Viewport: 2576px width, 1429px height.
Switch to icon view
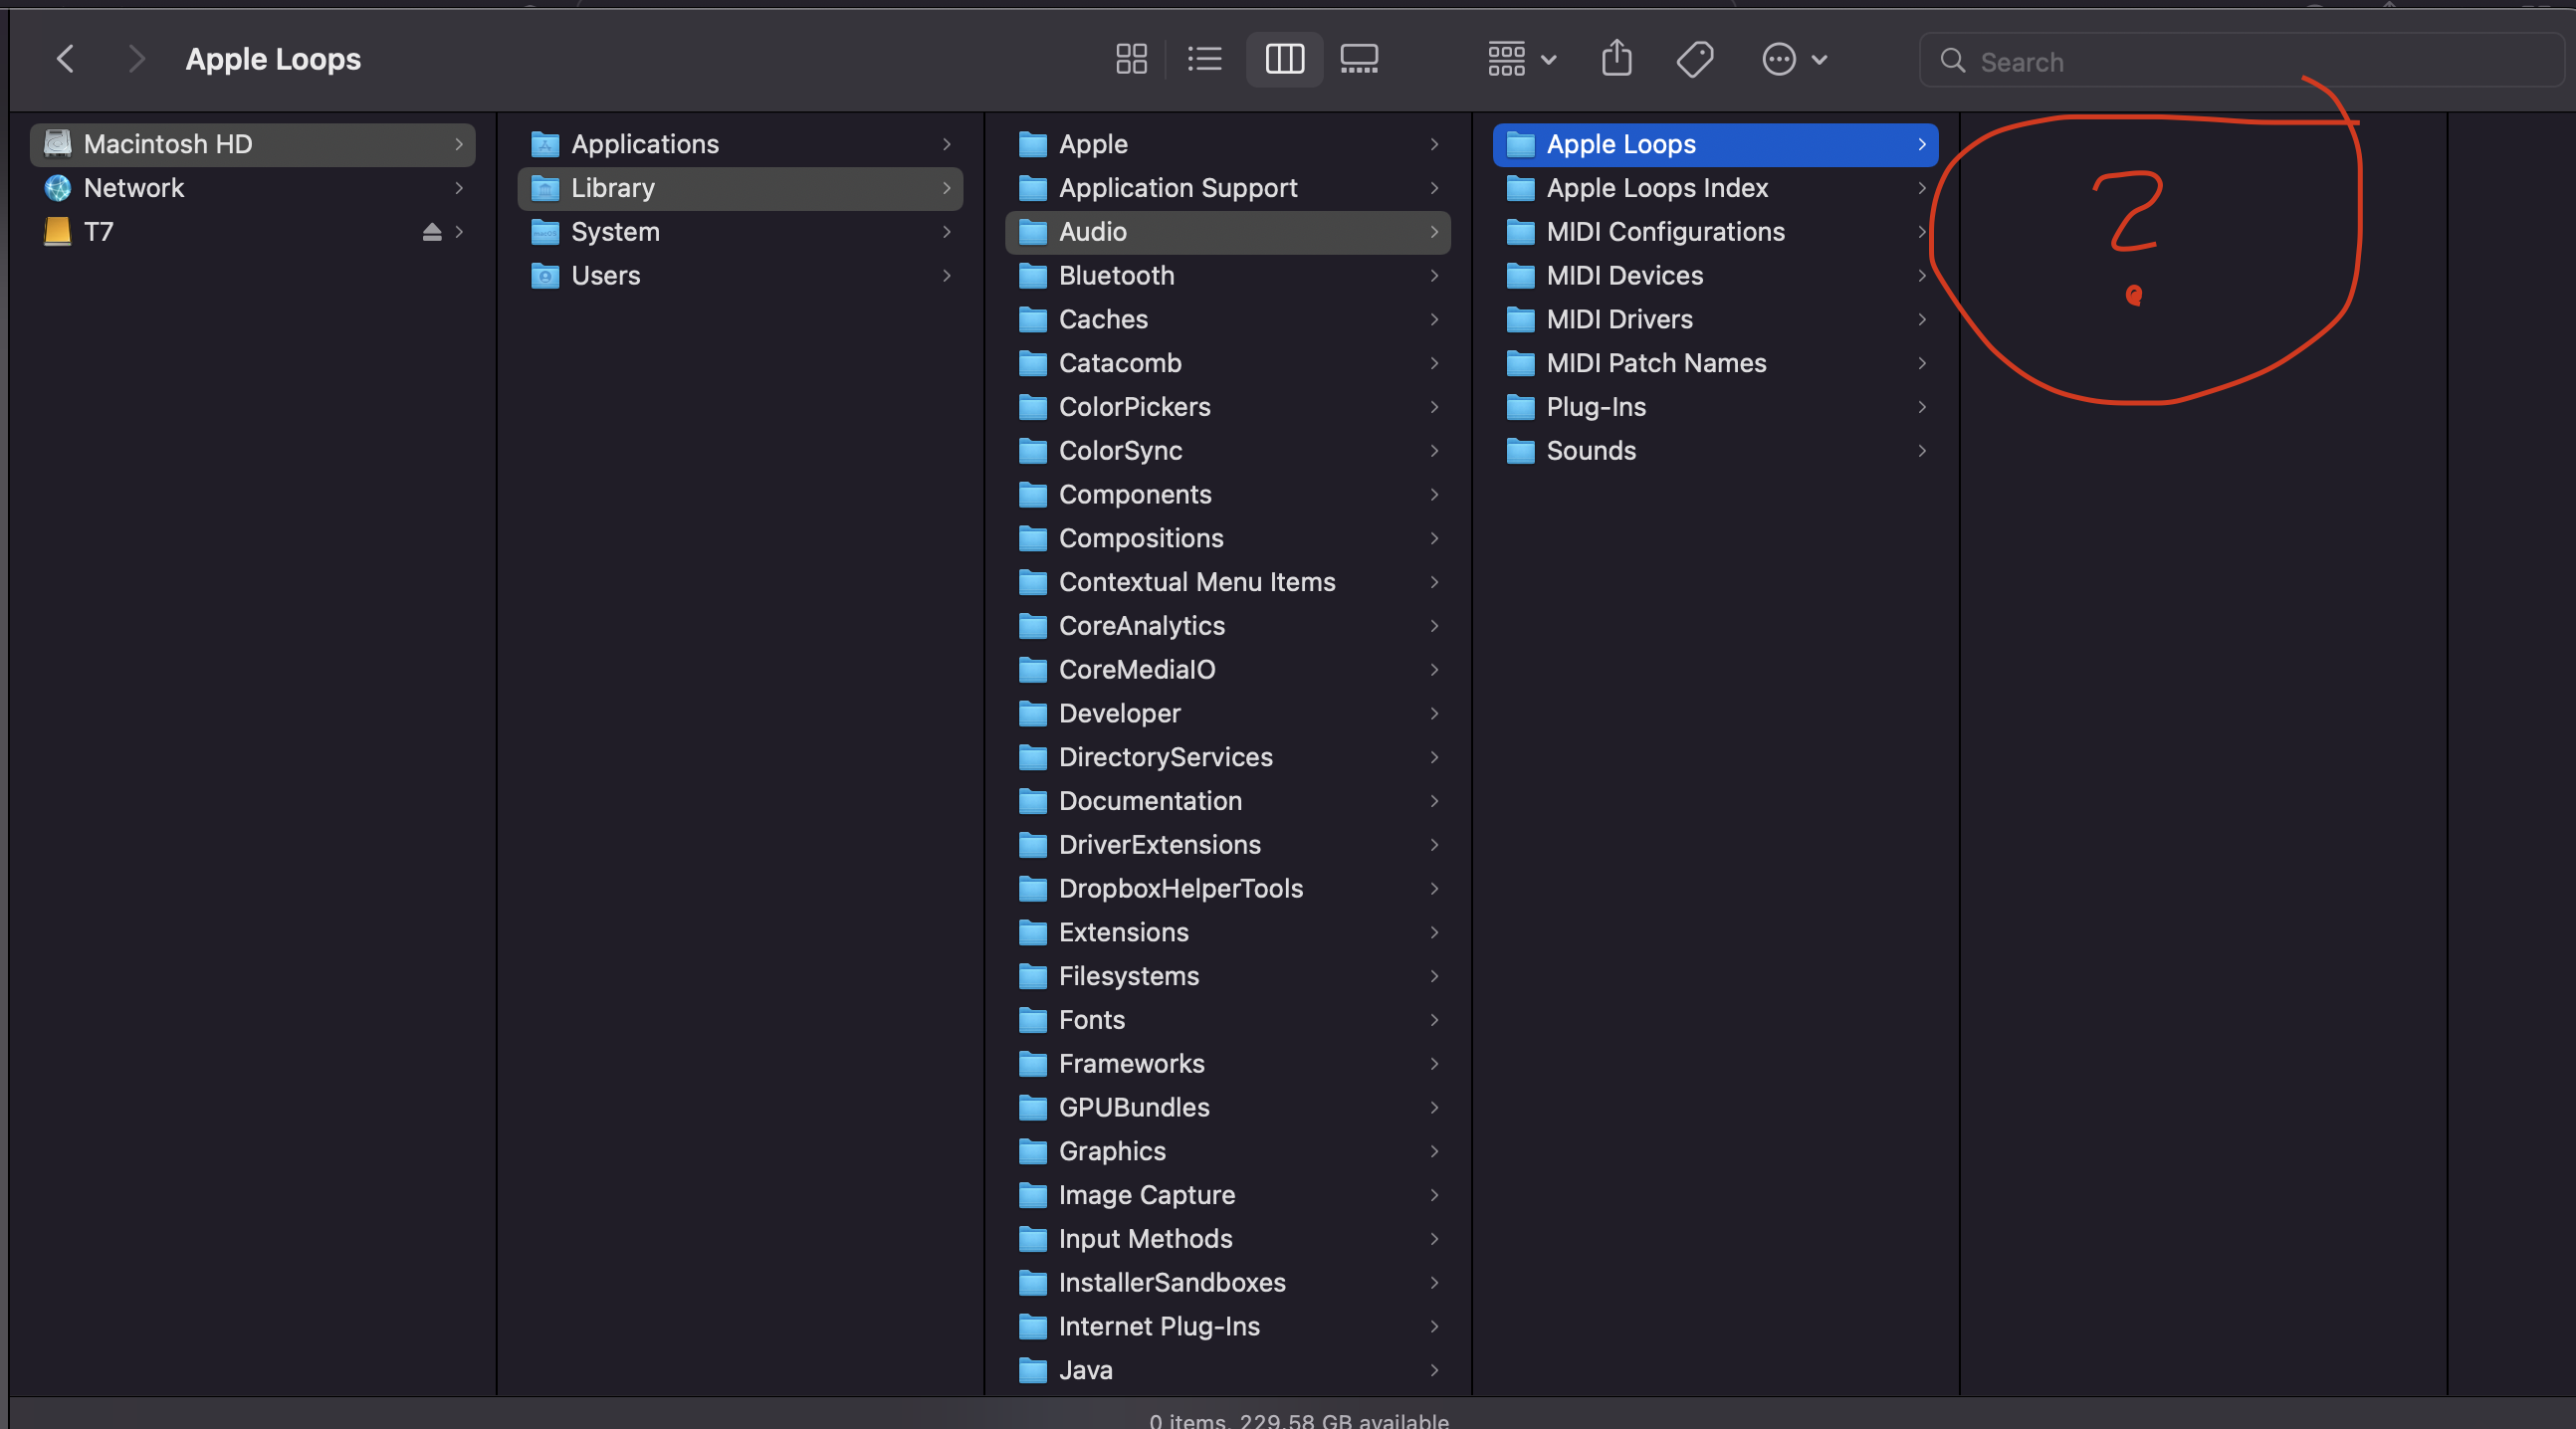coord(1131,59)
